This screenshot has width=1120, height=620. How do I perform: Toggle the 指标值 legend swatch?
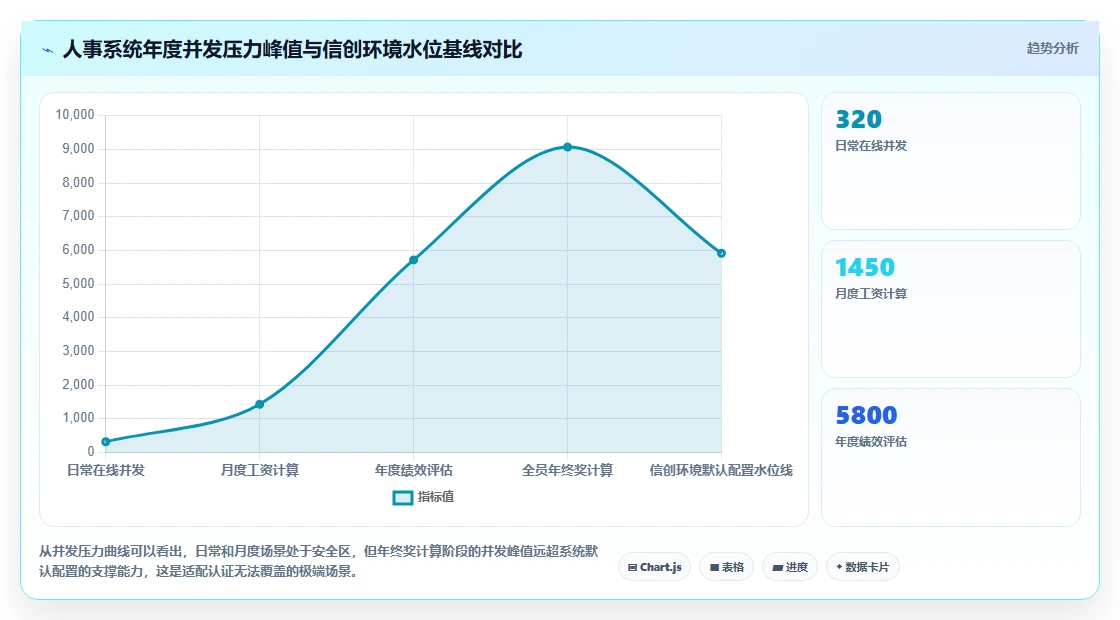pos(403,498)
